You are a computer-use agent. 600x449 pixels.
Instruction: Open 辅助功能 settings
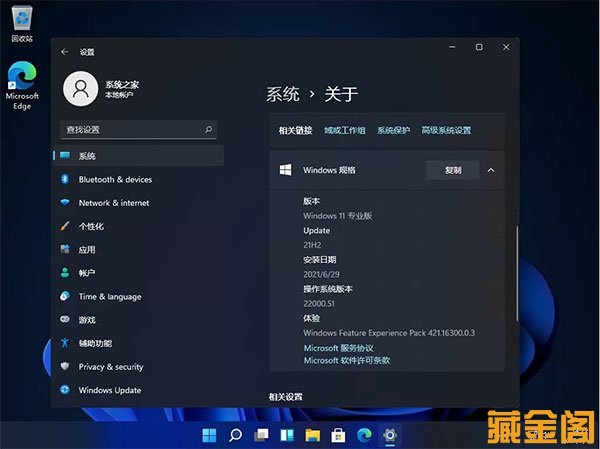tap(95, 343)
